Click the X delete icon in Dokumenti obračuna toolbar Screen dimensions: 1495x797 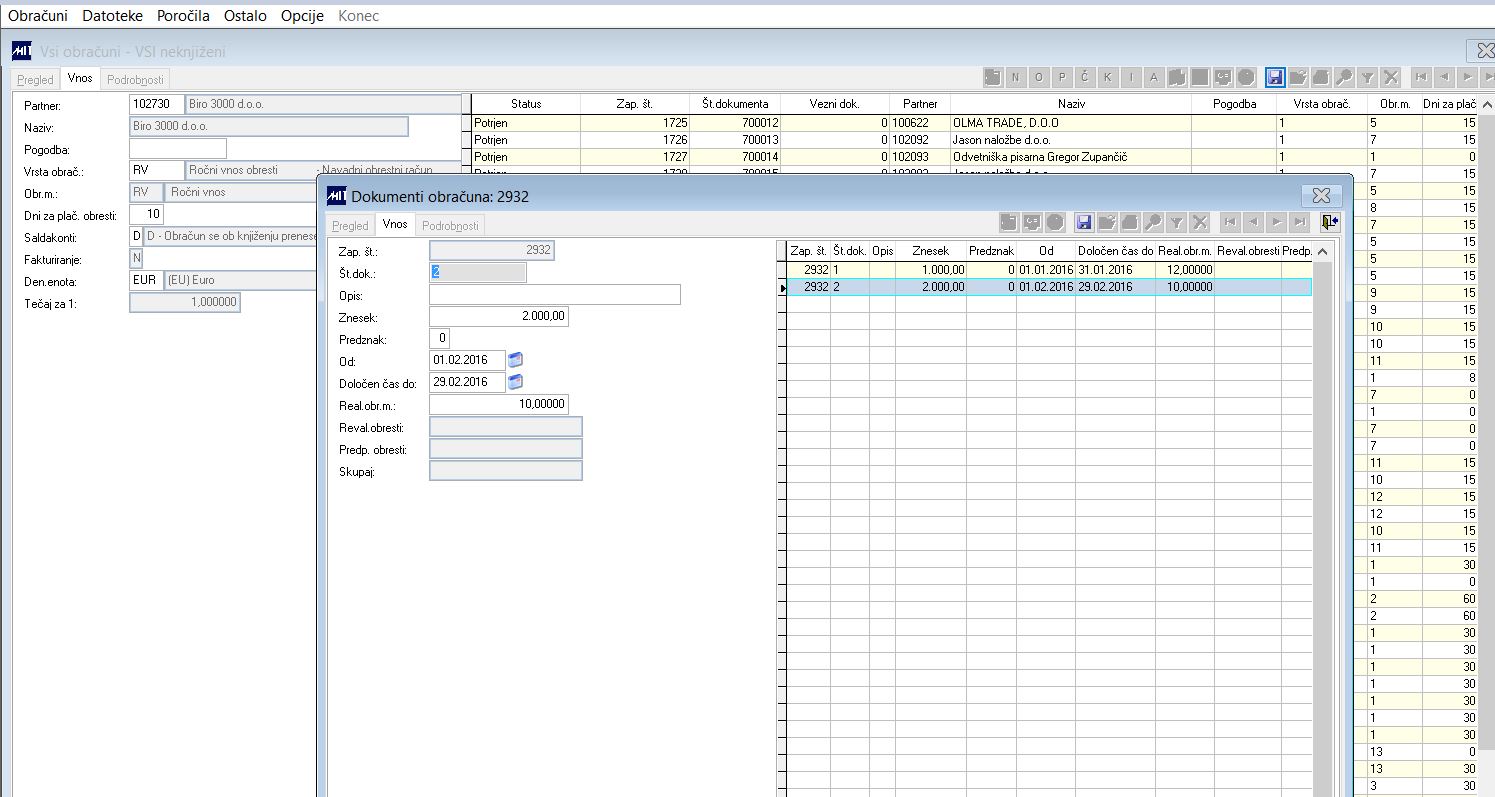coord(1199,222)
